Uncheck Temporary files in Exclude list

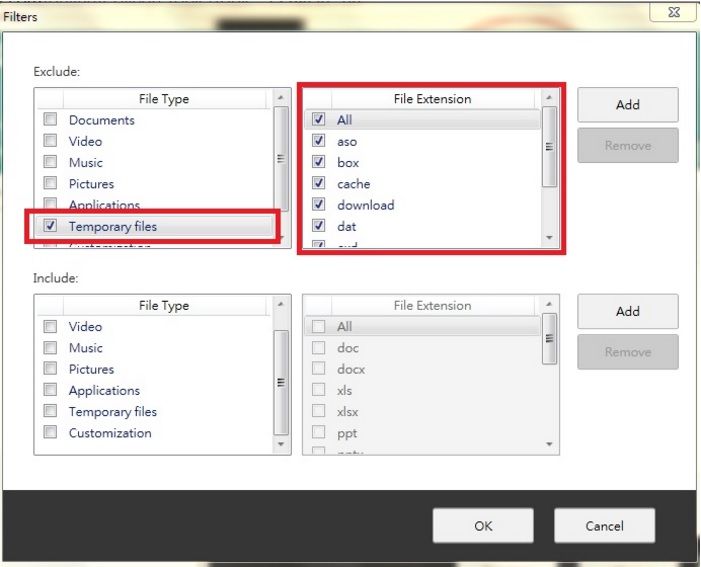[x=50, y=225]
